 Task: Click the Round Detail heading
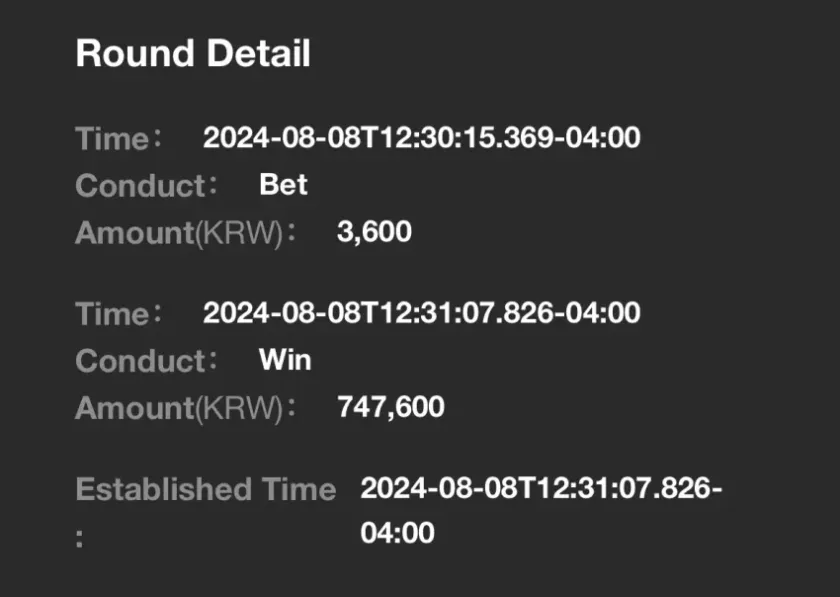193,53
